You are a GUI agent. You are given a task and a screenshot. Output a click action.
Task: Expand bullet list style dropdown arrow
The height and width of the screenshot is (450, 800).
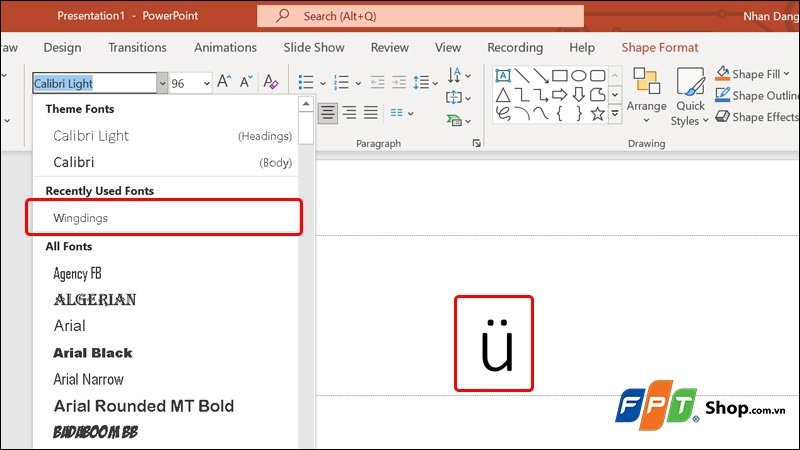tap(322, 83)
